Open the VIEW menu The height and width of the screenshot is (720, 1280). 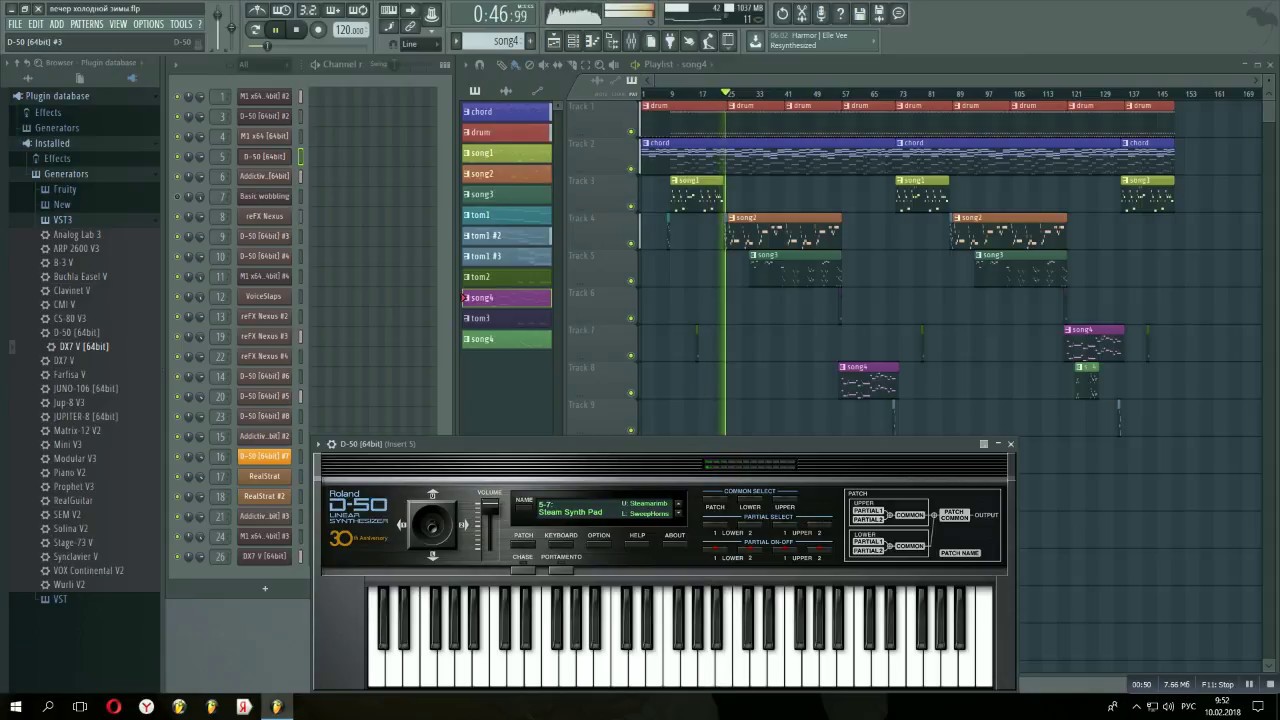click(x=118, y=24)
